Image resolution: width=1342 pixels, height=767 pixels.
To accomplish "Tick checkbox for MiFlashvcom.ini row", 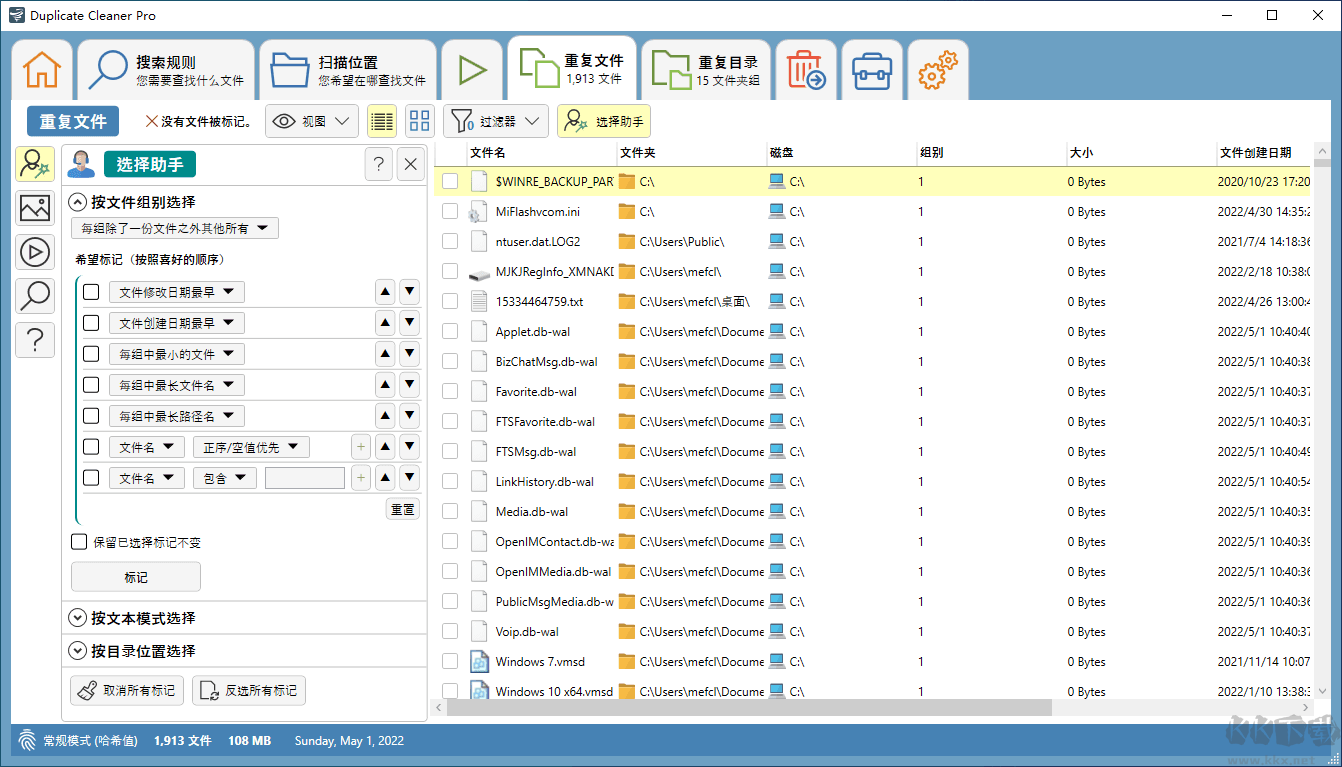I will (450, 212).
